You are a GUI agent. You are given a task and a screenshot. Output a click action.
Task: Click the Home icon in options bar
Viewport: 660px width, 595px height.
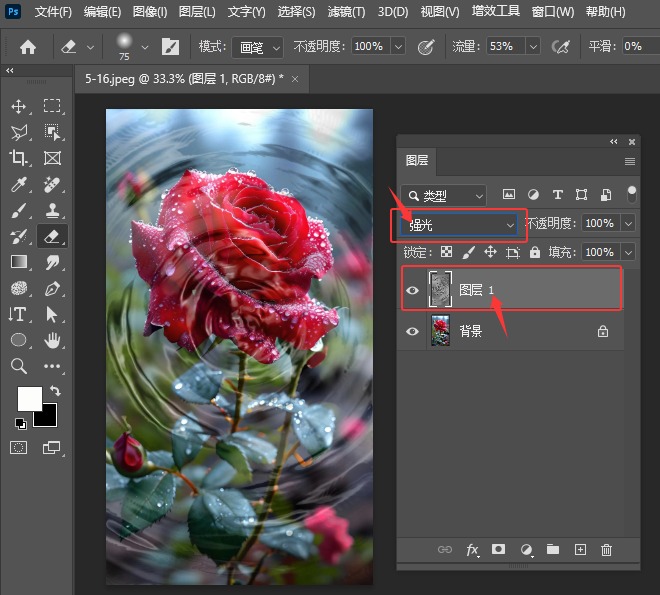[28, 47]
